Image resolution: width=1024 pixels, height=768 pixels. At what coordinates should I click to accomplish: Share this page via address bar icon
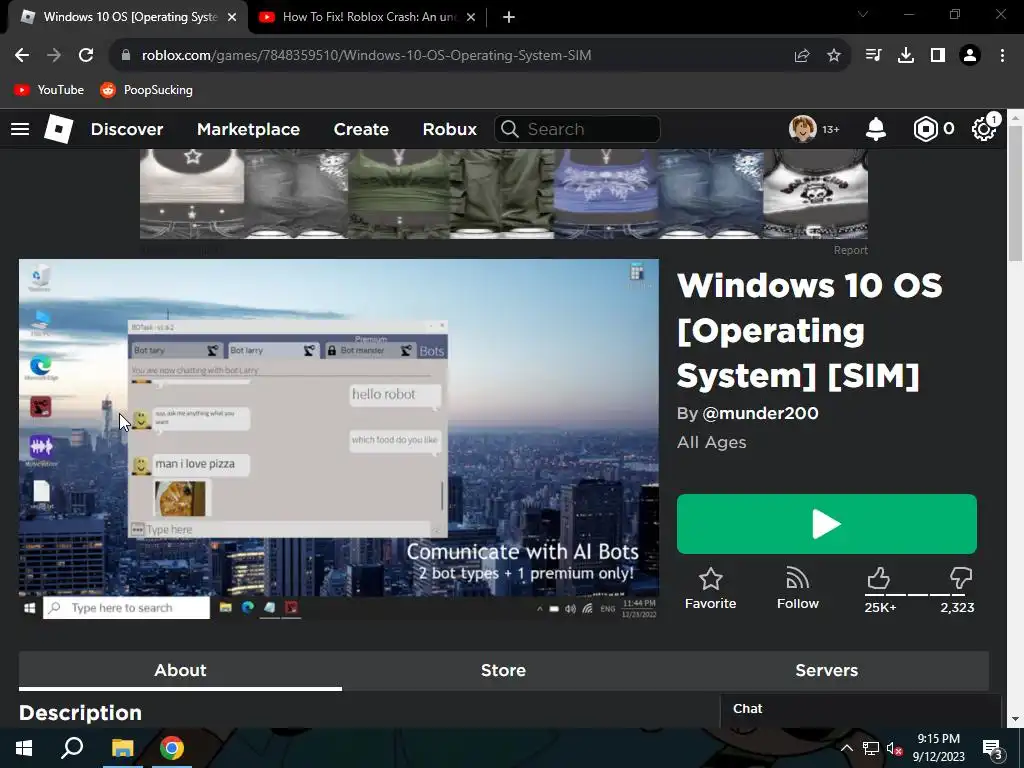pos(802,56)
